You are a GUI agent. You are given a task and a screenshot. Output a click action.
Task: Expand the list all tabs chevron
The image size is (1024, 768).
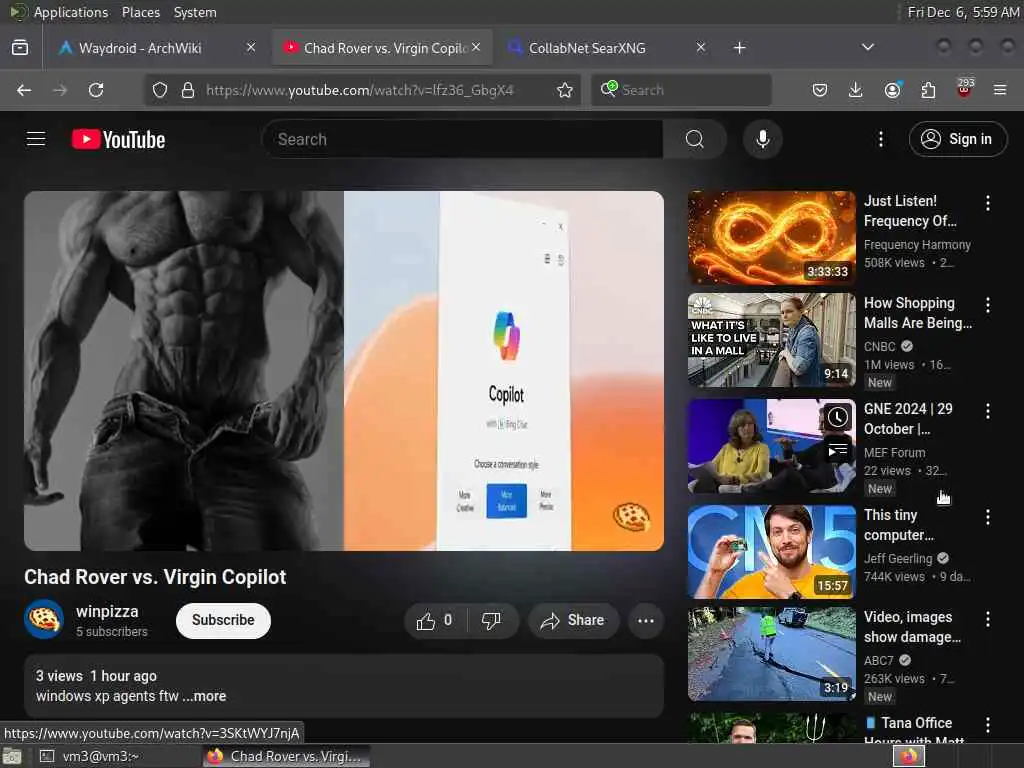click(867, 48)
